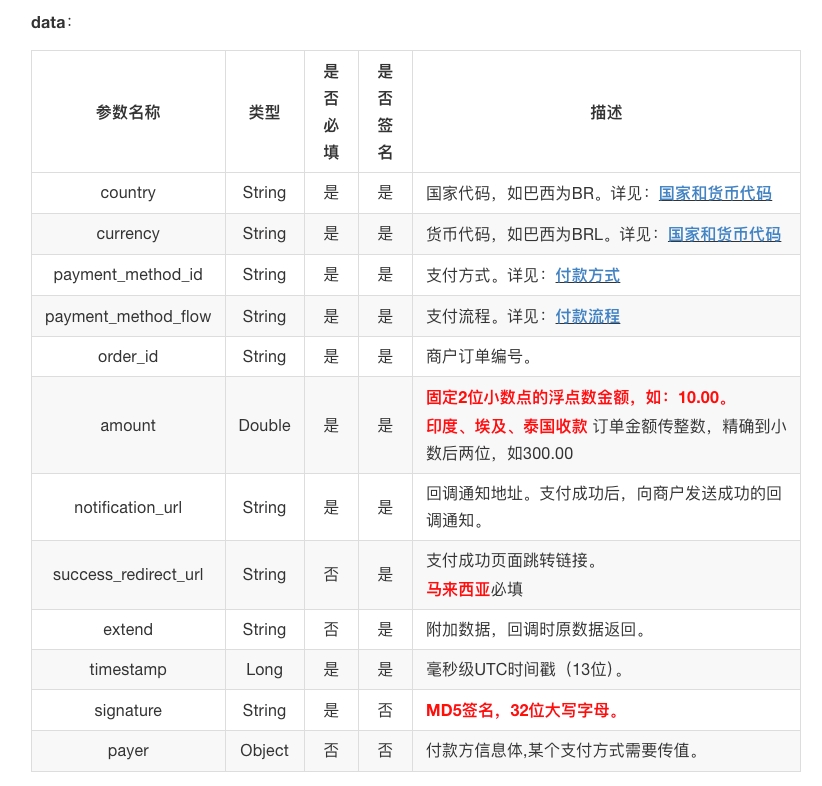Click description 毫秒级UTC时间戳（13位）。
822x786 pixels.
525,670
